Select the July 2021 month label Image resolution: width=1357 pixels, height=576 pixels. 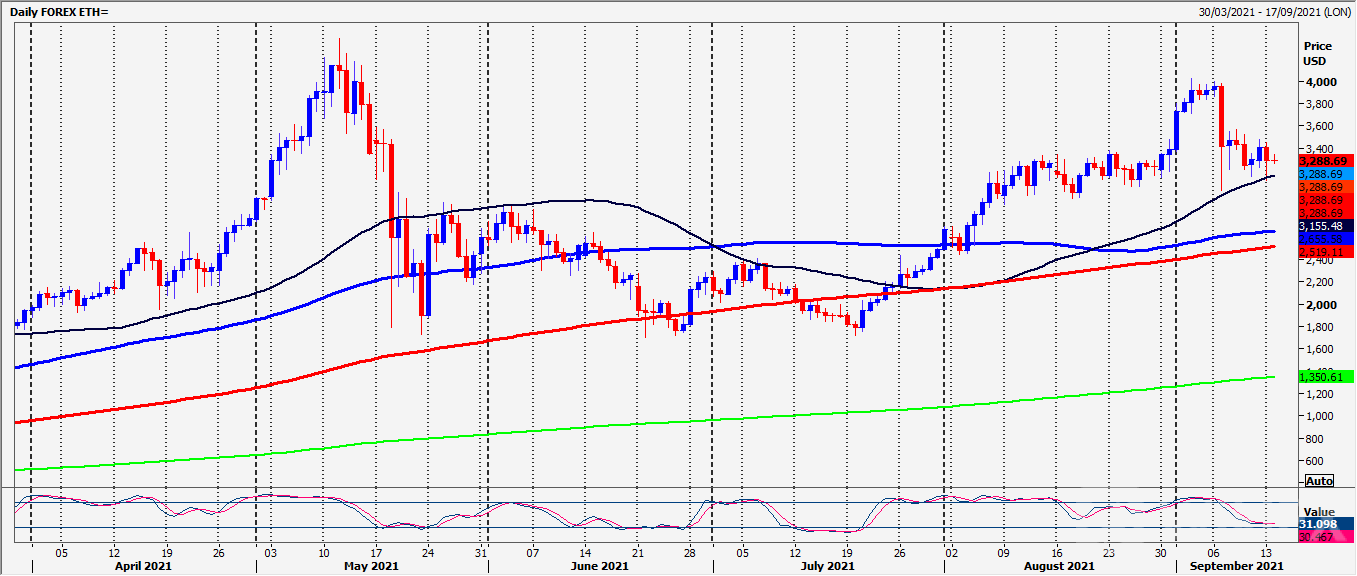827,566
